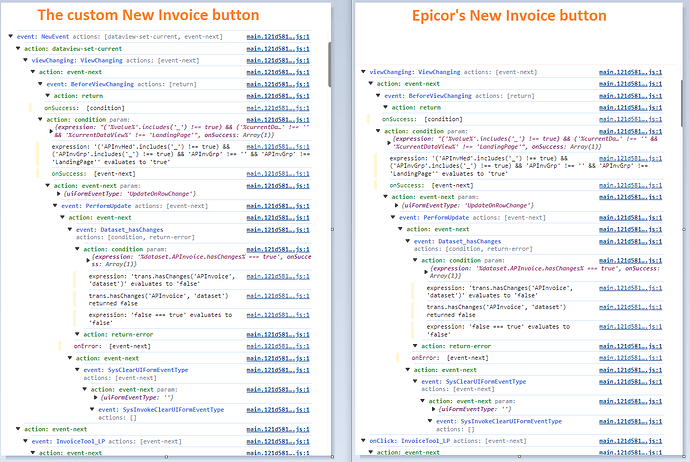The width and height of the screenshot is (690, 462).
Task: Collapse viewChanging ViewChanging row in Epicor panel
Action: [363, 72]
